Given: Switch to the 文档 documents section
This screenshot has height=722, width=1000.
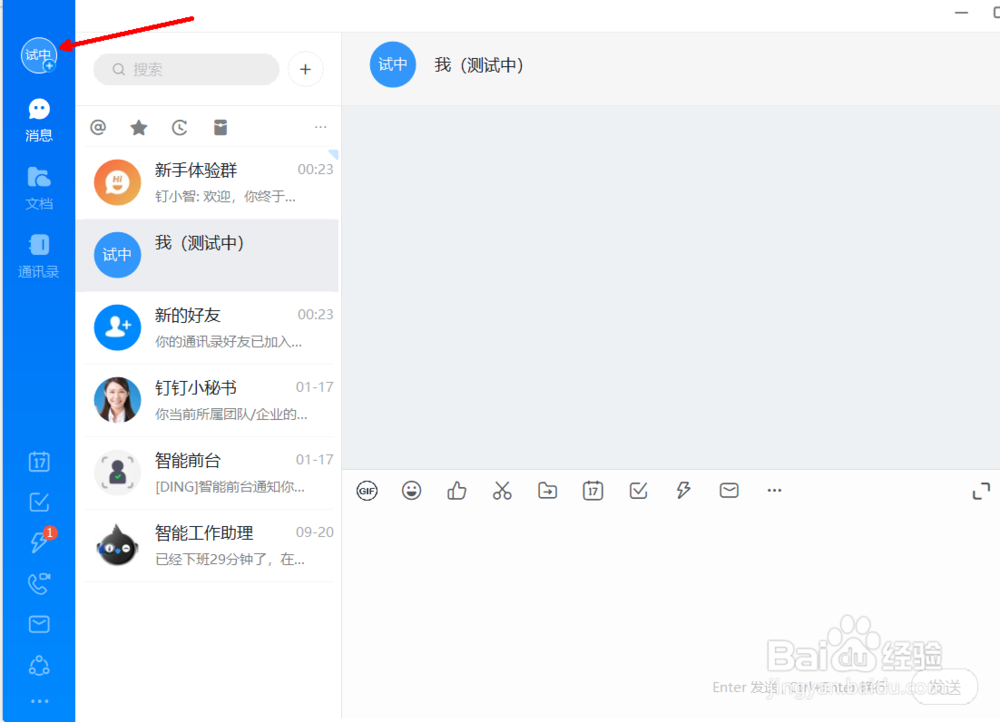Looking at the screenshot, I should coord(39,185).
